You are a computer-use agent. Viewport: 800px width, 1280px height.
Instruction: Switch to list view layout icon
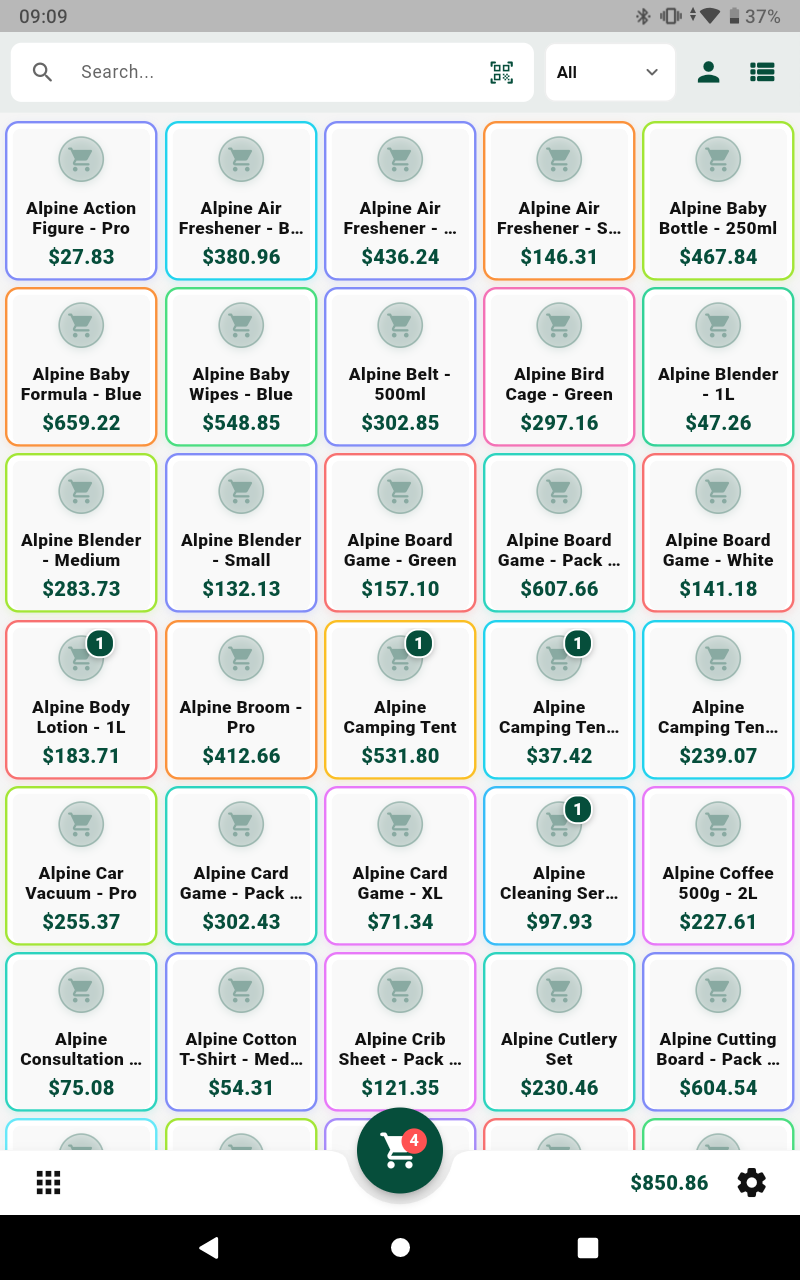point(762,72)
